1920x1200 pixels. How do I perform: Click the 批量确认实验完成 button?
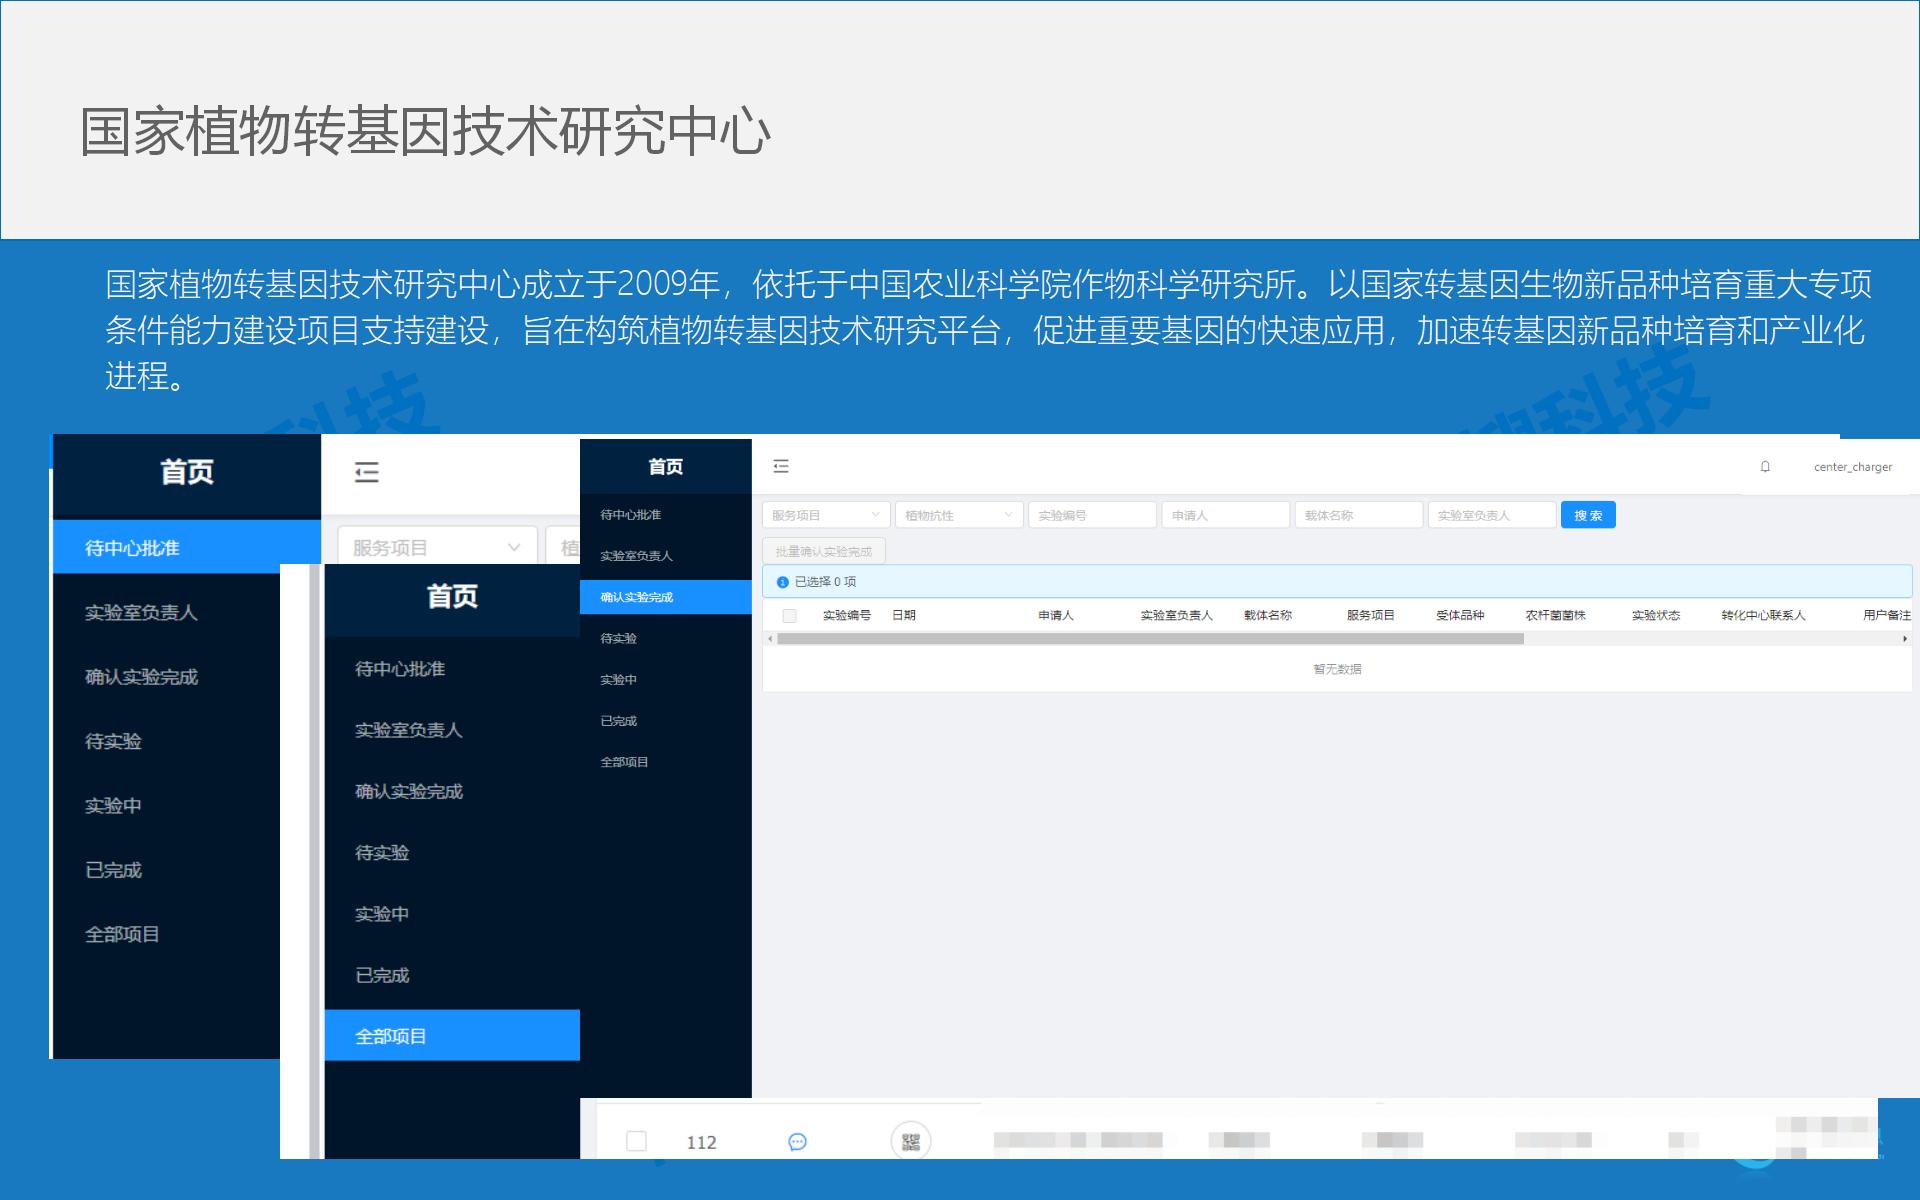tap(822, 550)
